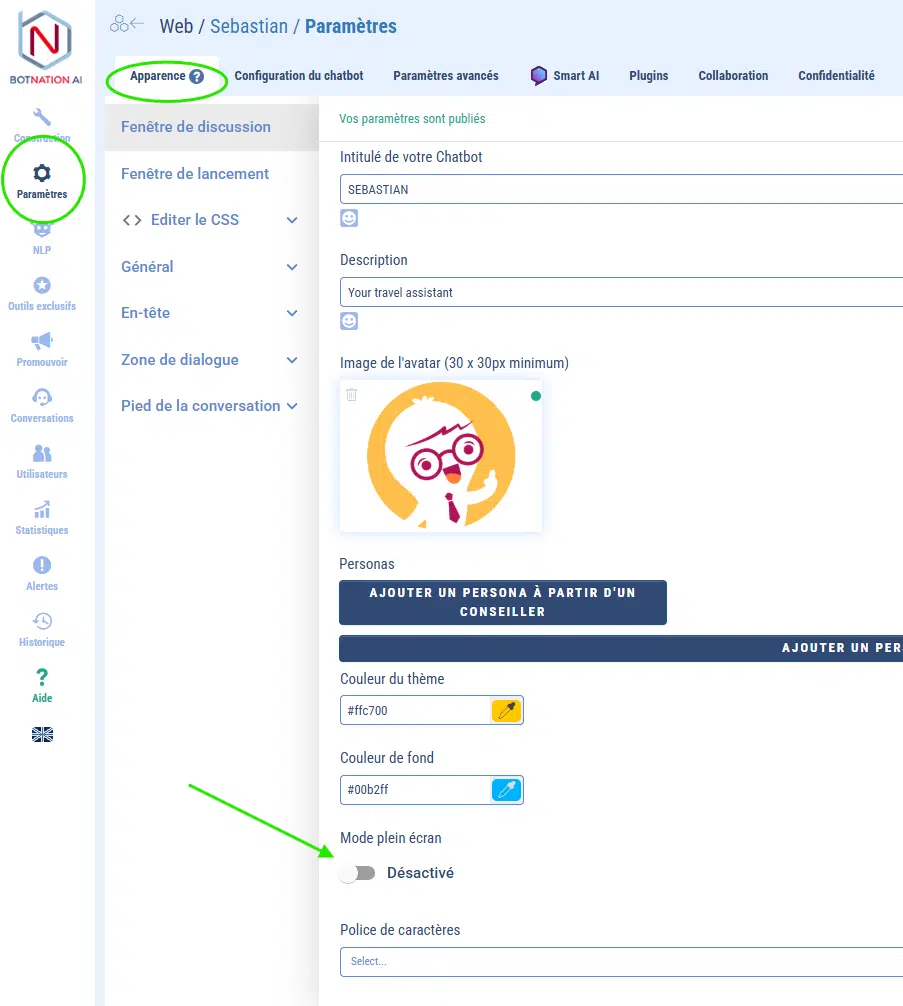Click Ajouter un persona à partir d'un conseiller
This screenshot has height=1006, width=903.
503,603
